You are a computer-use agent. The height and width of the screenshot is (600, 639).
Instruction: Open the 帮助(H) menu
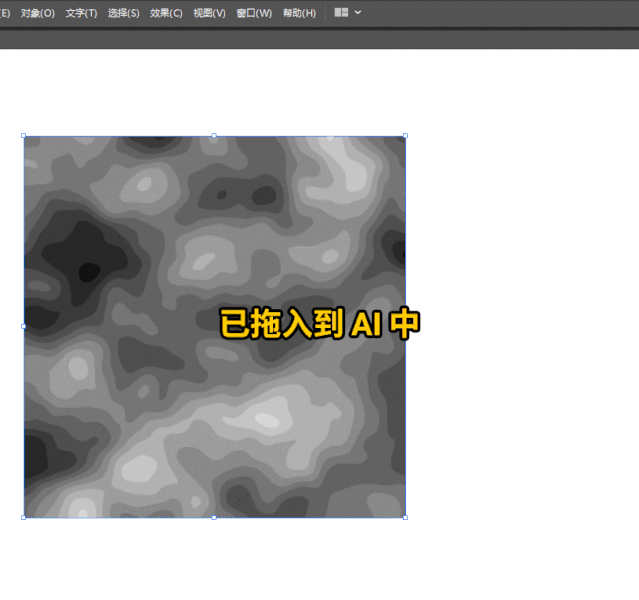(x=299, y=13)
